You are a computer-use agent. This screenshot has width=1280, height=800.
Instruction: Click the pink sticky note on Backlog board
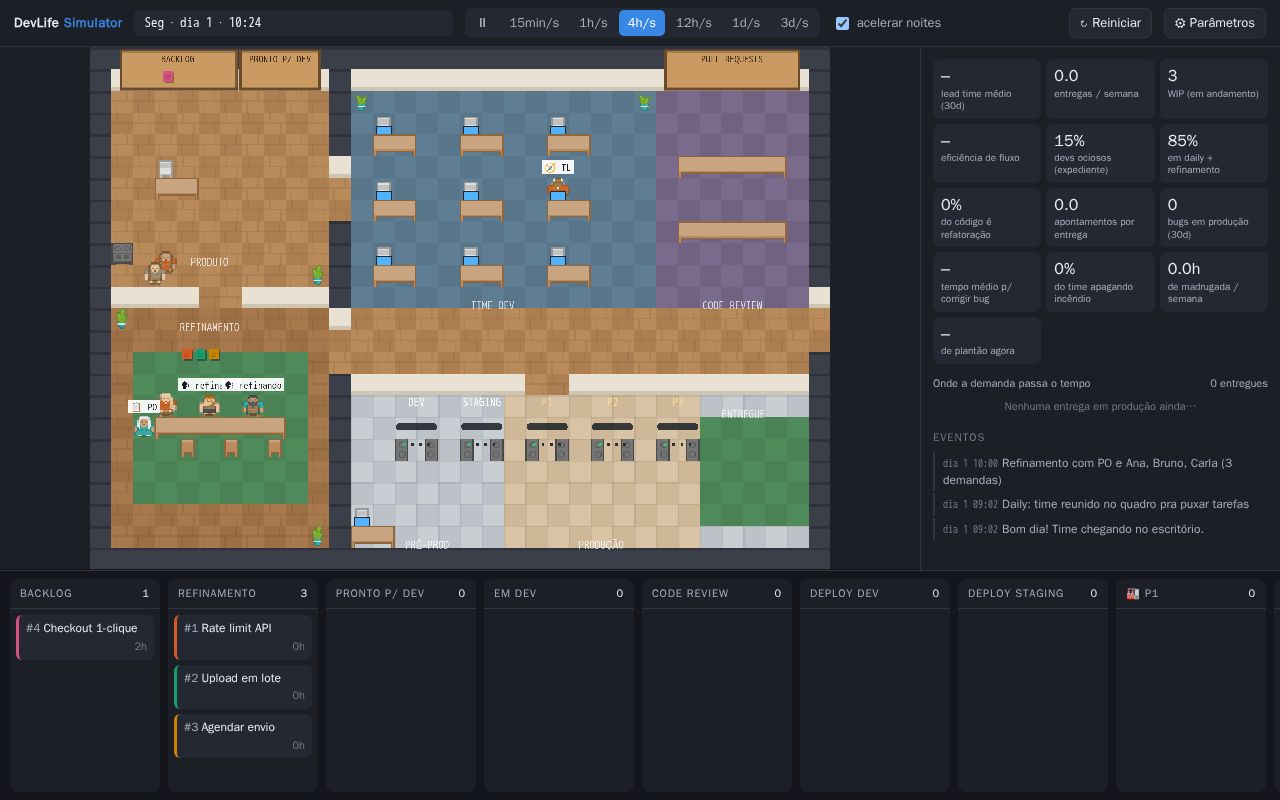[168, 77]
